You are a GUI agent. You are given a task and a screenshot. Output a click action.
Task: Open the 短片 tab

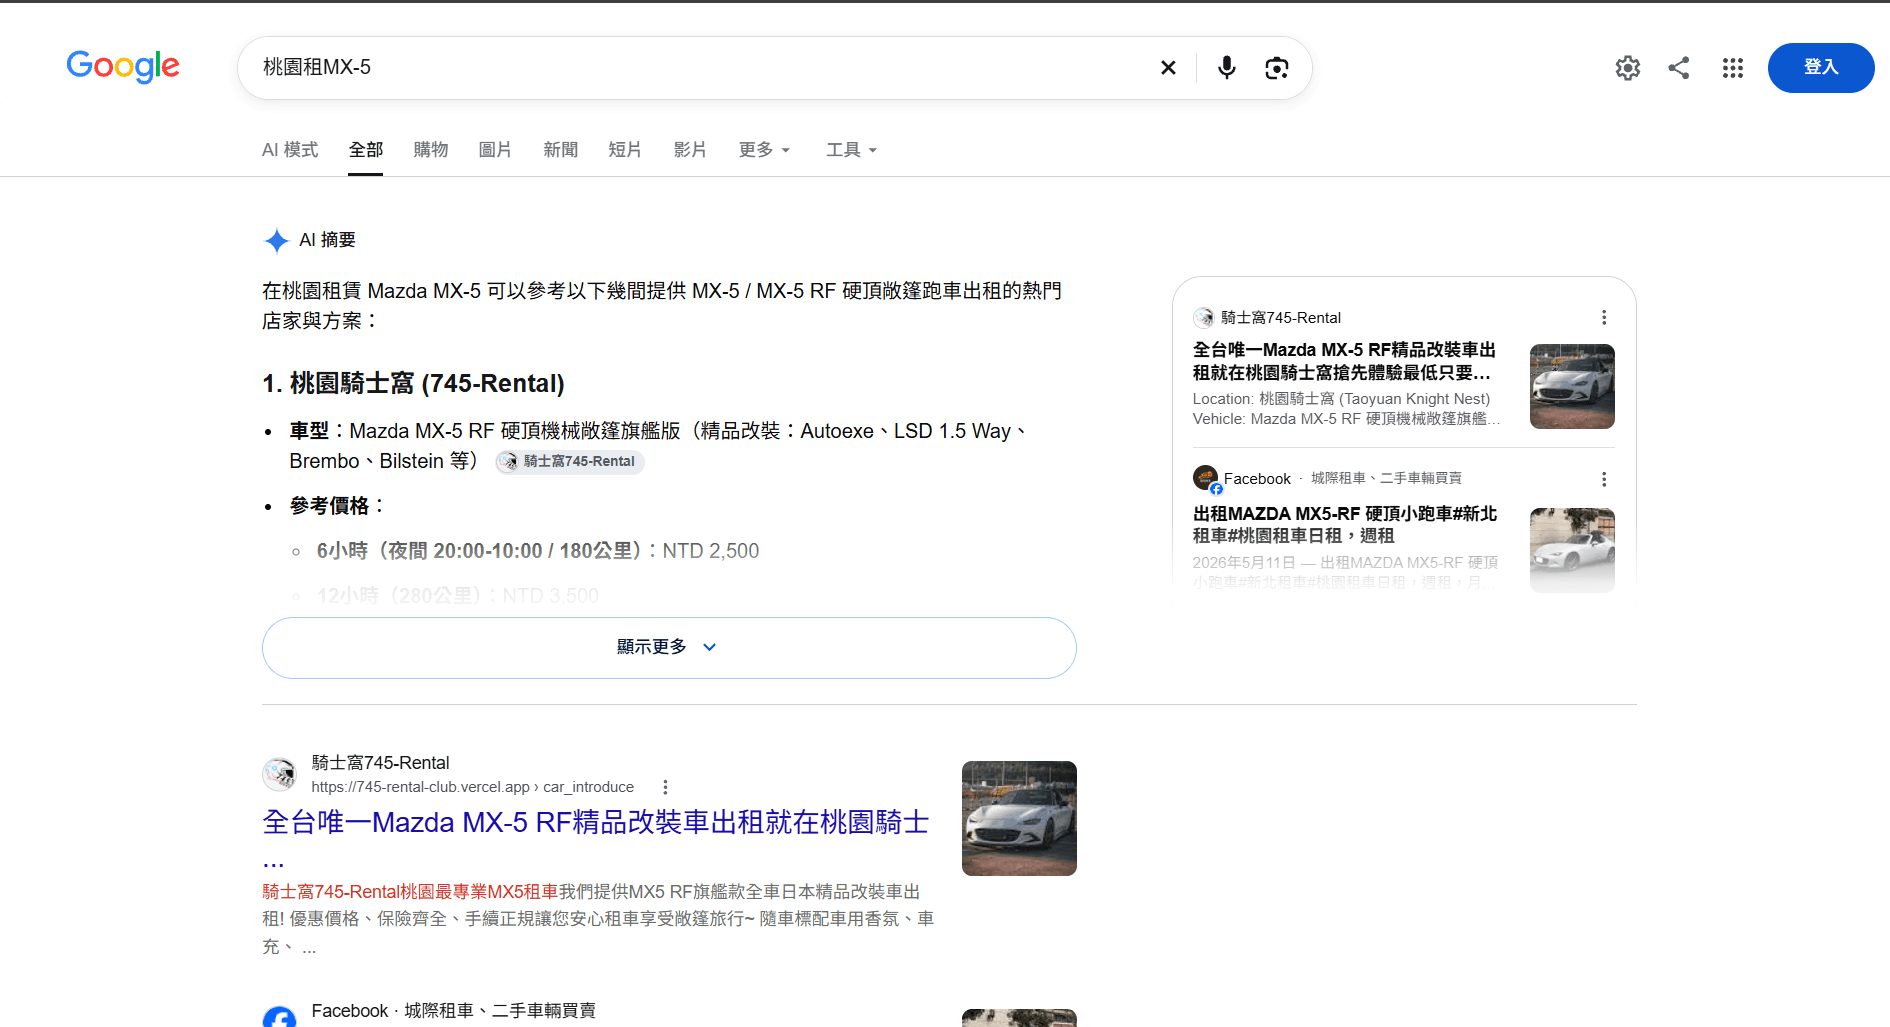(x=625, y=150)
